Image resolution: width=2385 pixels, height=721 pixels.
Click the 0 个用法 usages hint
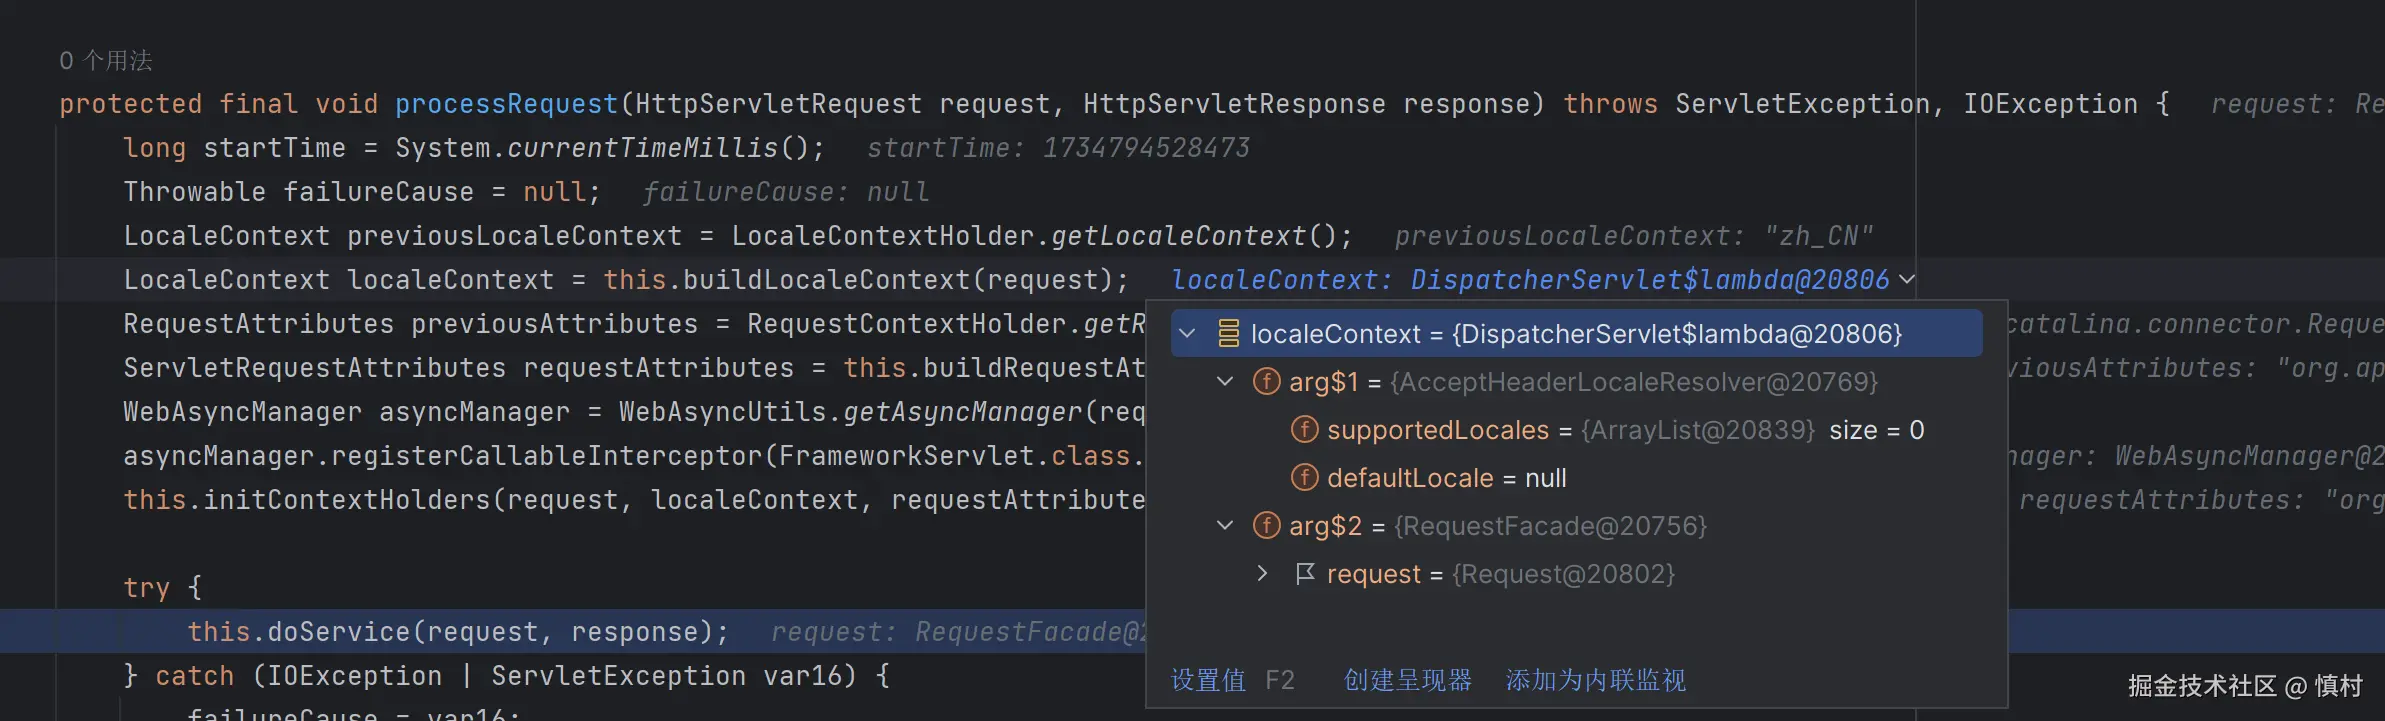click(106, 61)
